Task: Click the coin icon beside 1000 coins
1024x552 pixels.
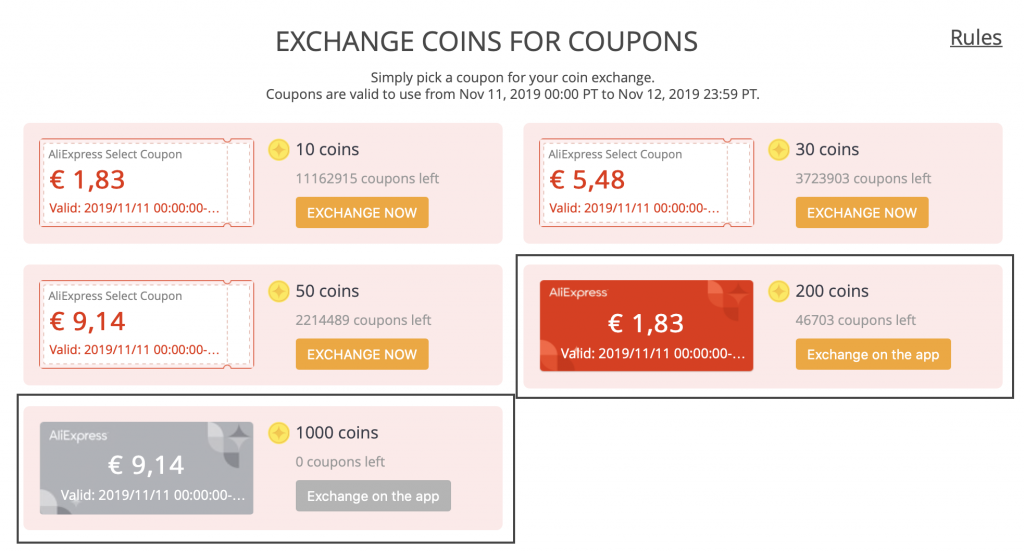Action: (279, 433)
